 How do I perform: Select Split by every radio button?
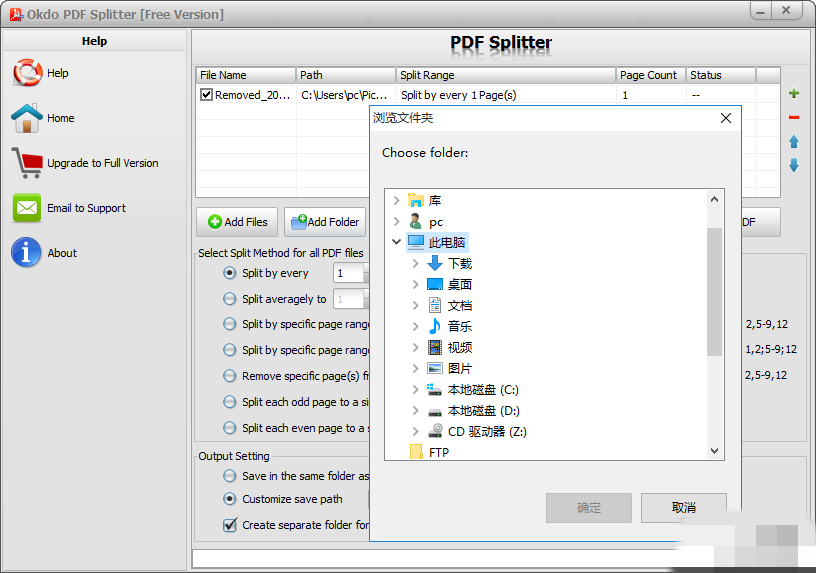click(230, 273)
